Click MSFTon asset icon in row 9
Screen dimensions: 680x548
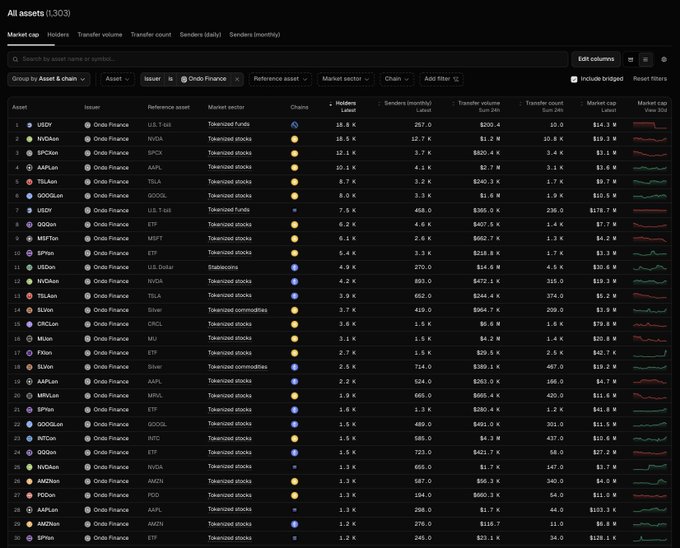[29, 238]
